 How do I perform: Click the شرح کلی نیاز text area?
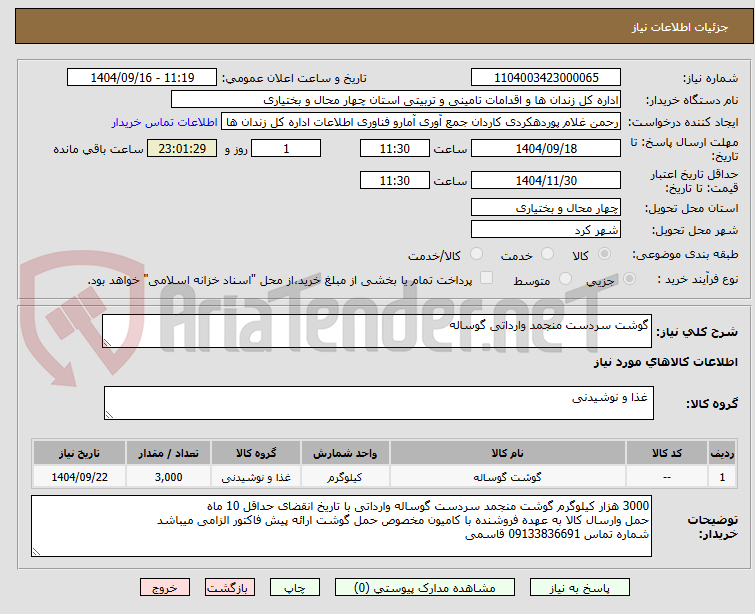click(x=377, y=331)
